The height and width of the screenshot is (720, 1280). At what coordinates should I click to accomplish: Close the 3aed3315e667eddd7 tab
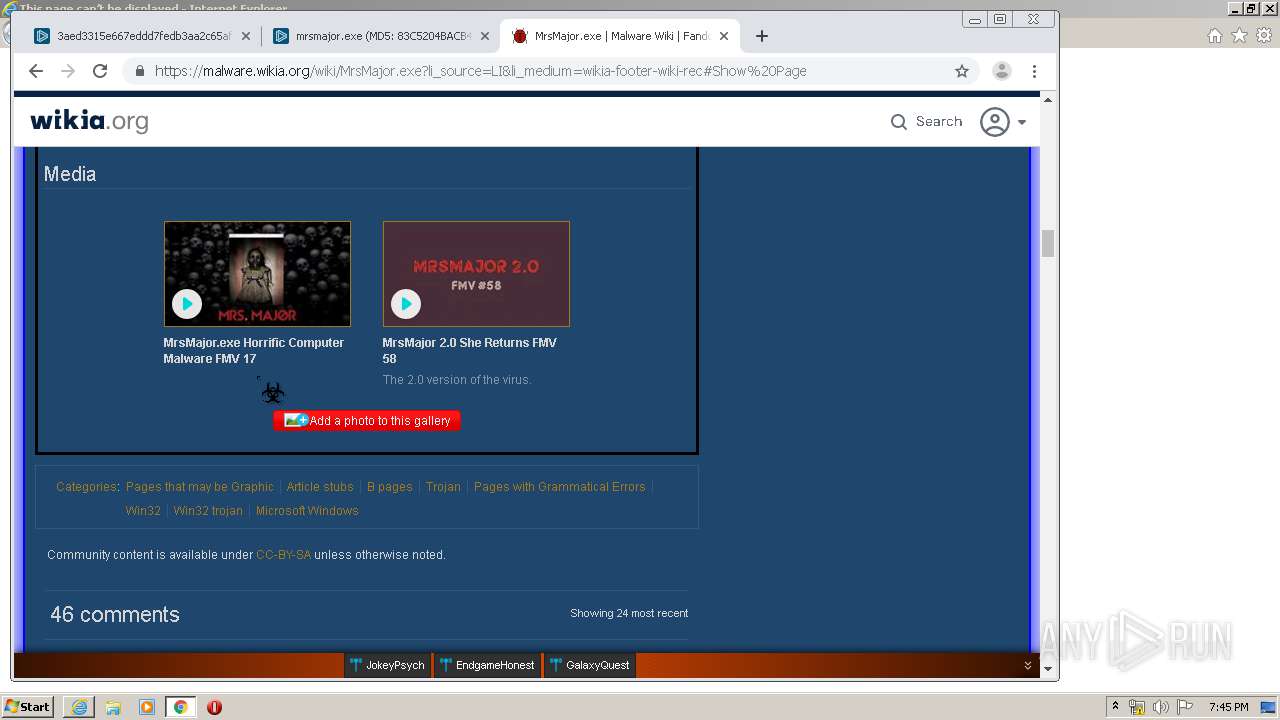[246, 36]
